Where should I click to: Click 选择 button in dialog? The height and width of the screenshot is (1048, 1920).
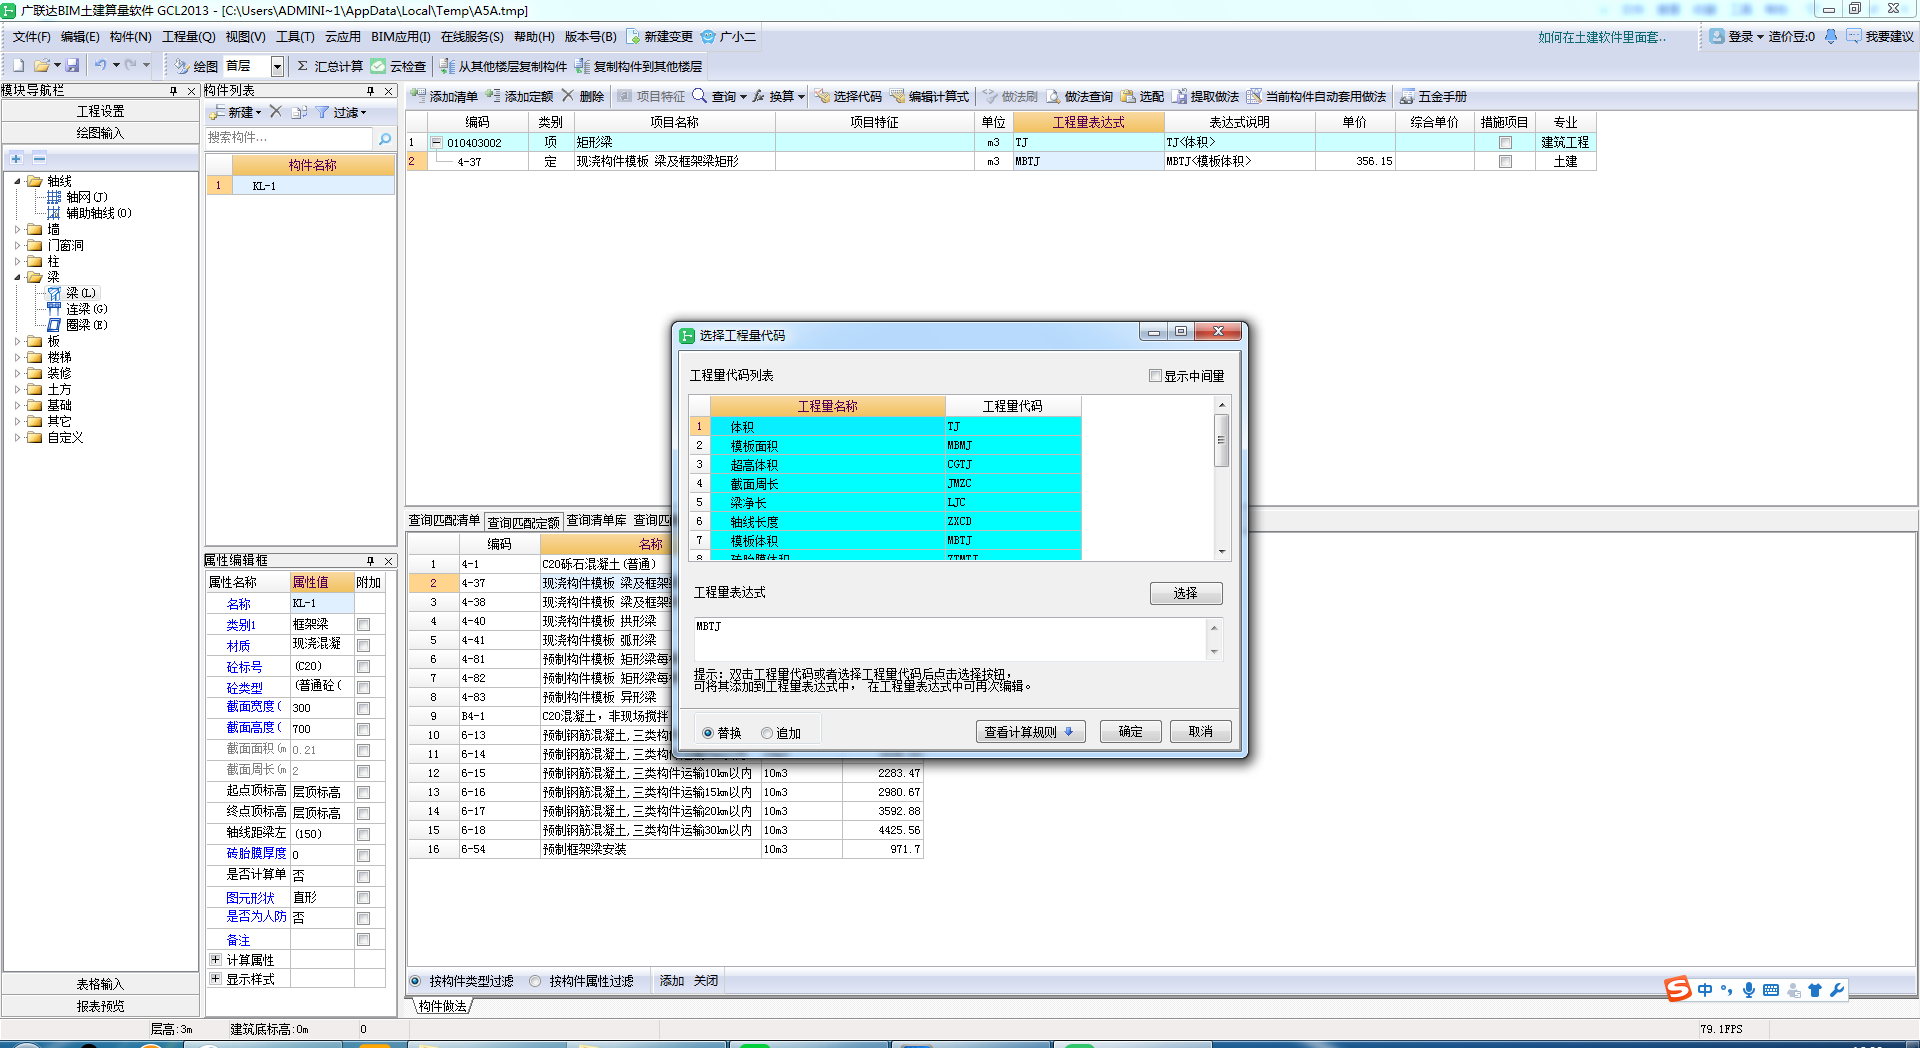coord(1186,593)
